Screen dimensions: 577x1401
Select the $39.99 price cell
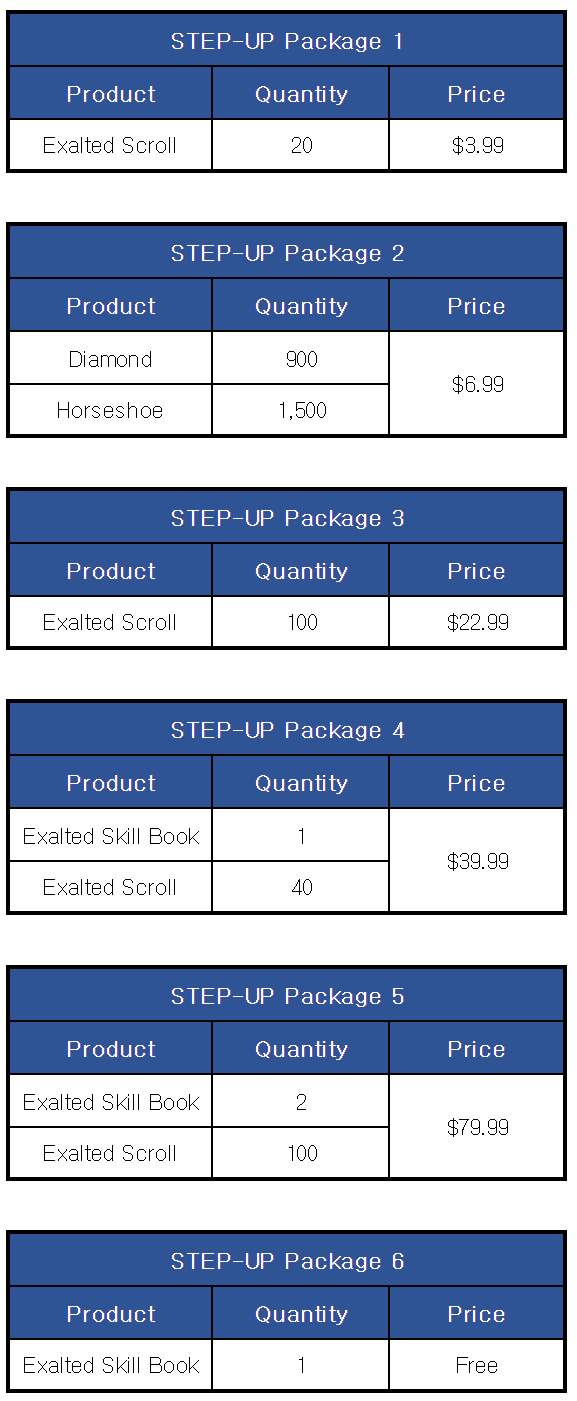[477, 861]
